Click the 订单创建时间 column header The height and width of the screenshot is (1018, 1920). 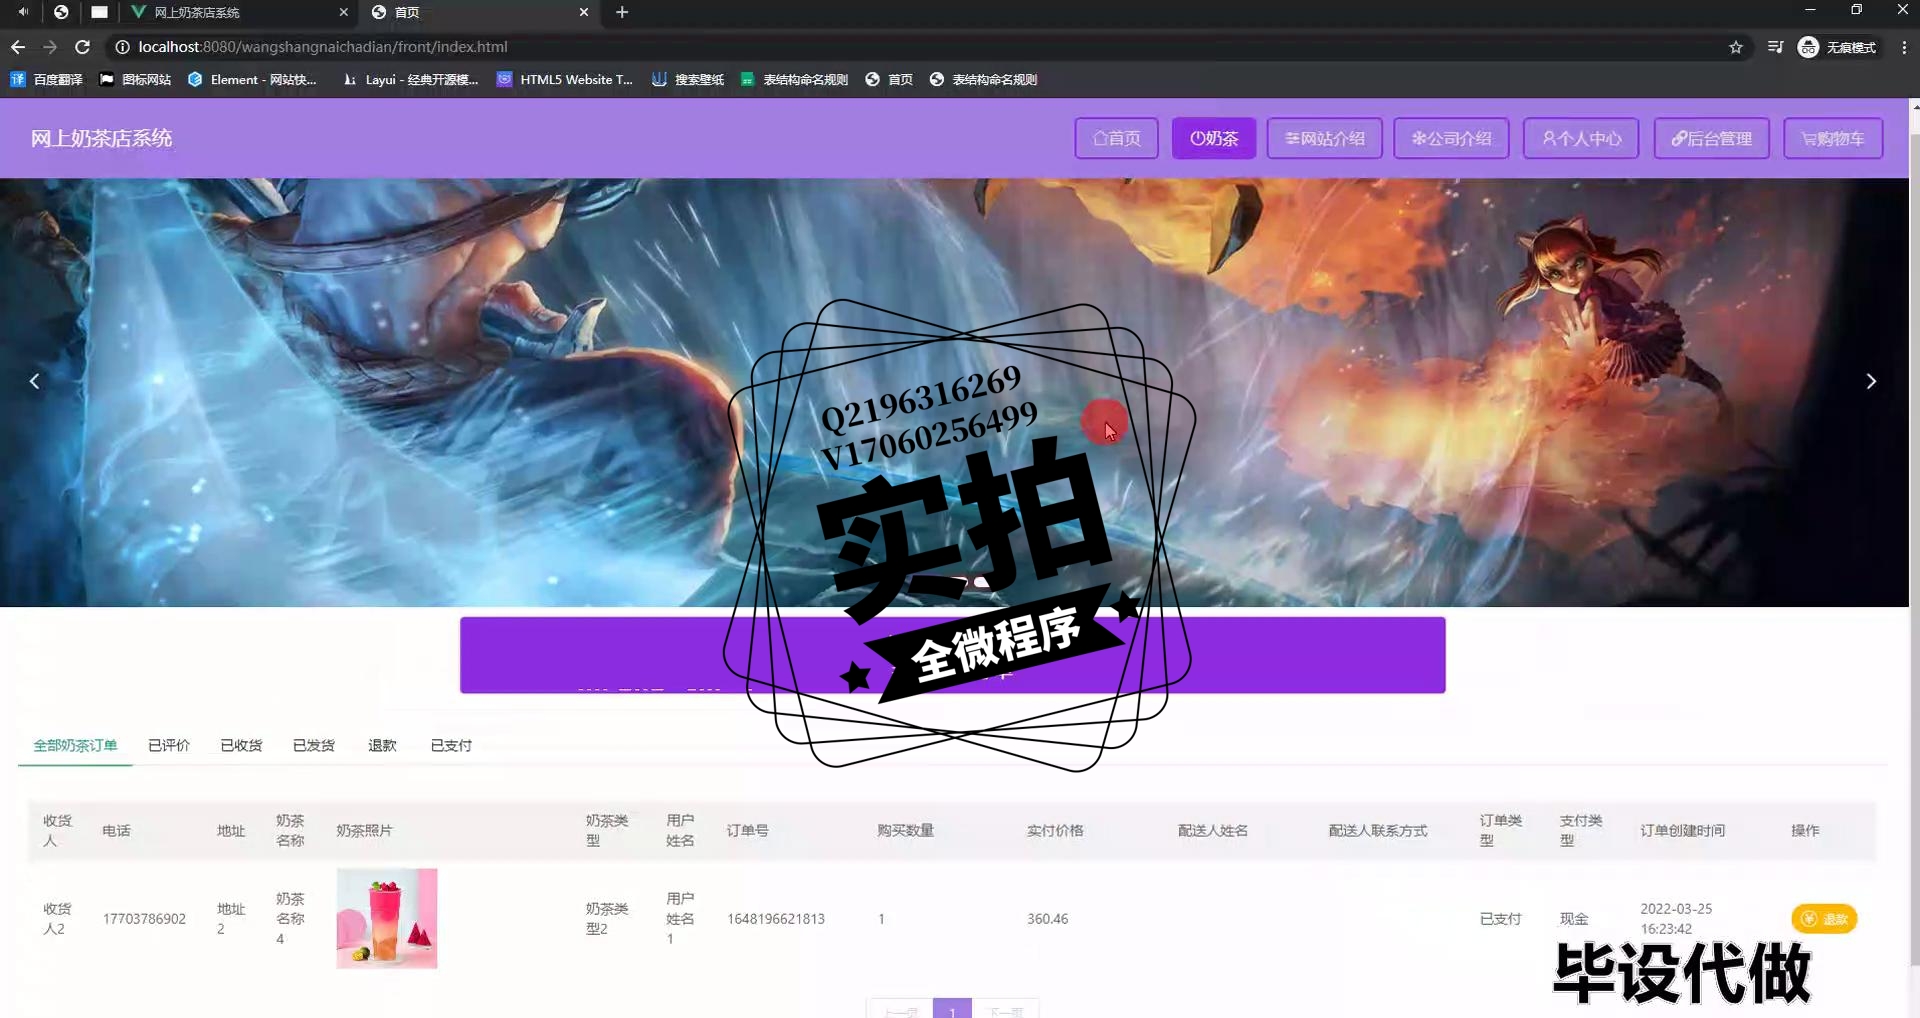click(1682, 830)
